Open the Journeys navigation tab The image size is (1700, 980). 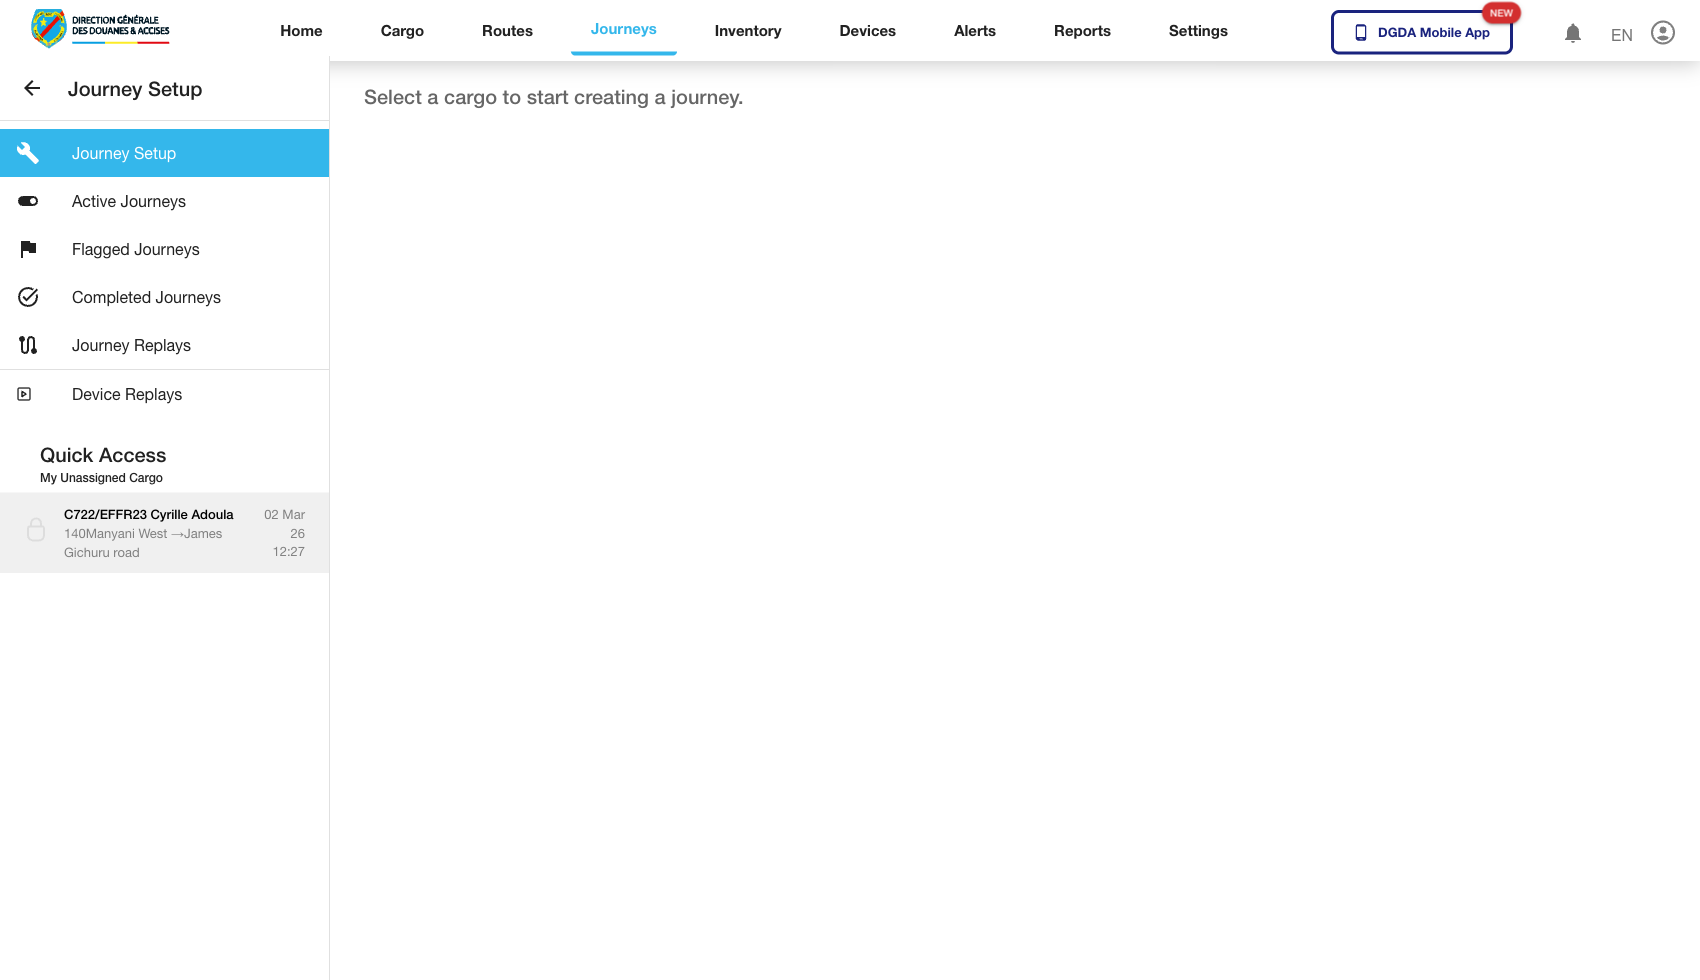[623, 30]
